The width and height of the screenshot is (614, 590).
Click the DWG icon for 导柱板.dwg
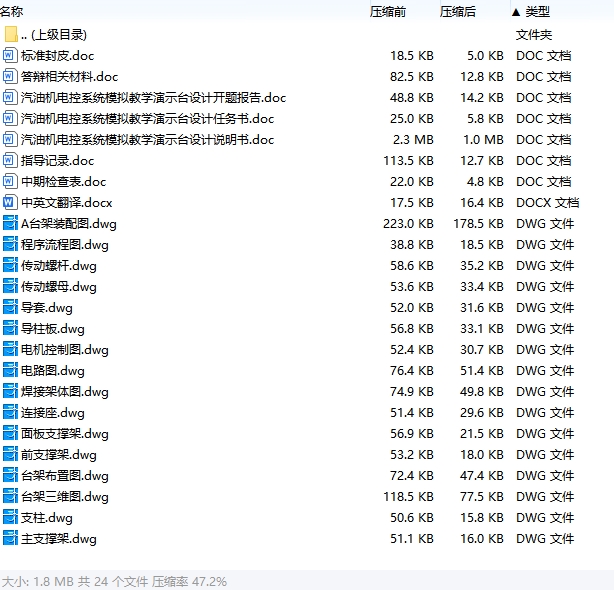tap(10, 328)
